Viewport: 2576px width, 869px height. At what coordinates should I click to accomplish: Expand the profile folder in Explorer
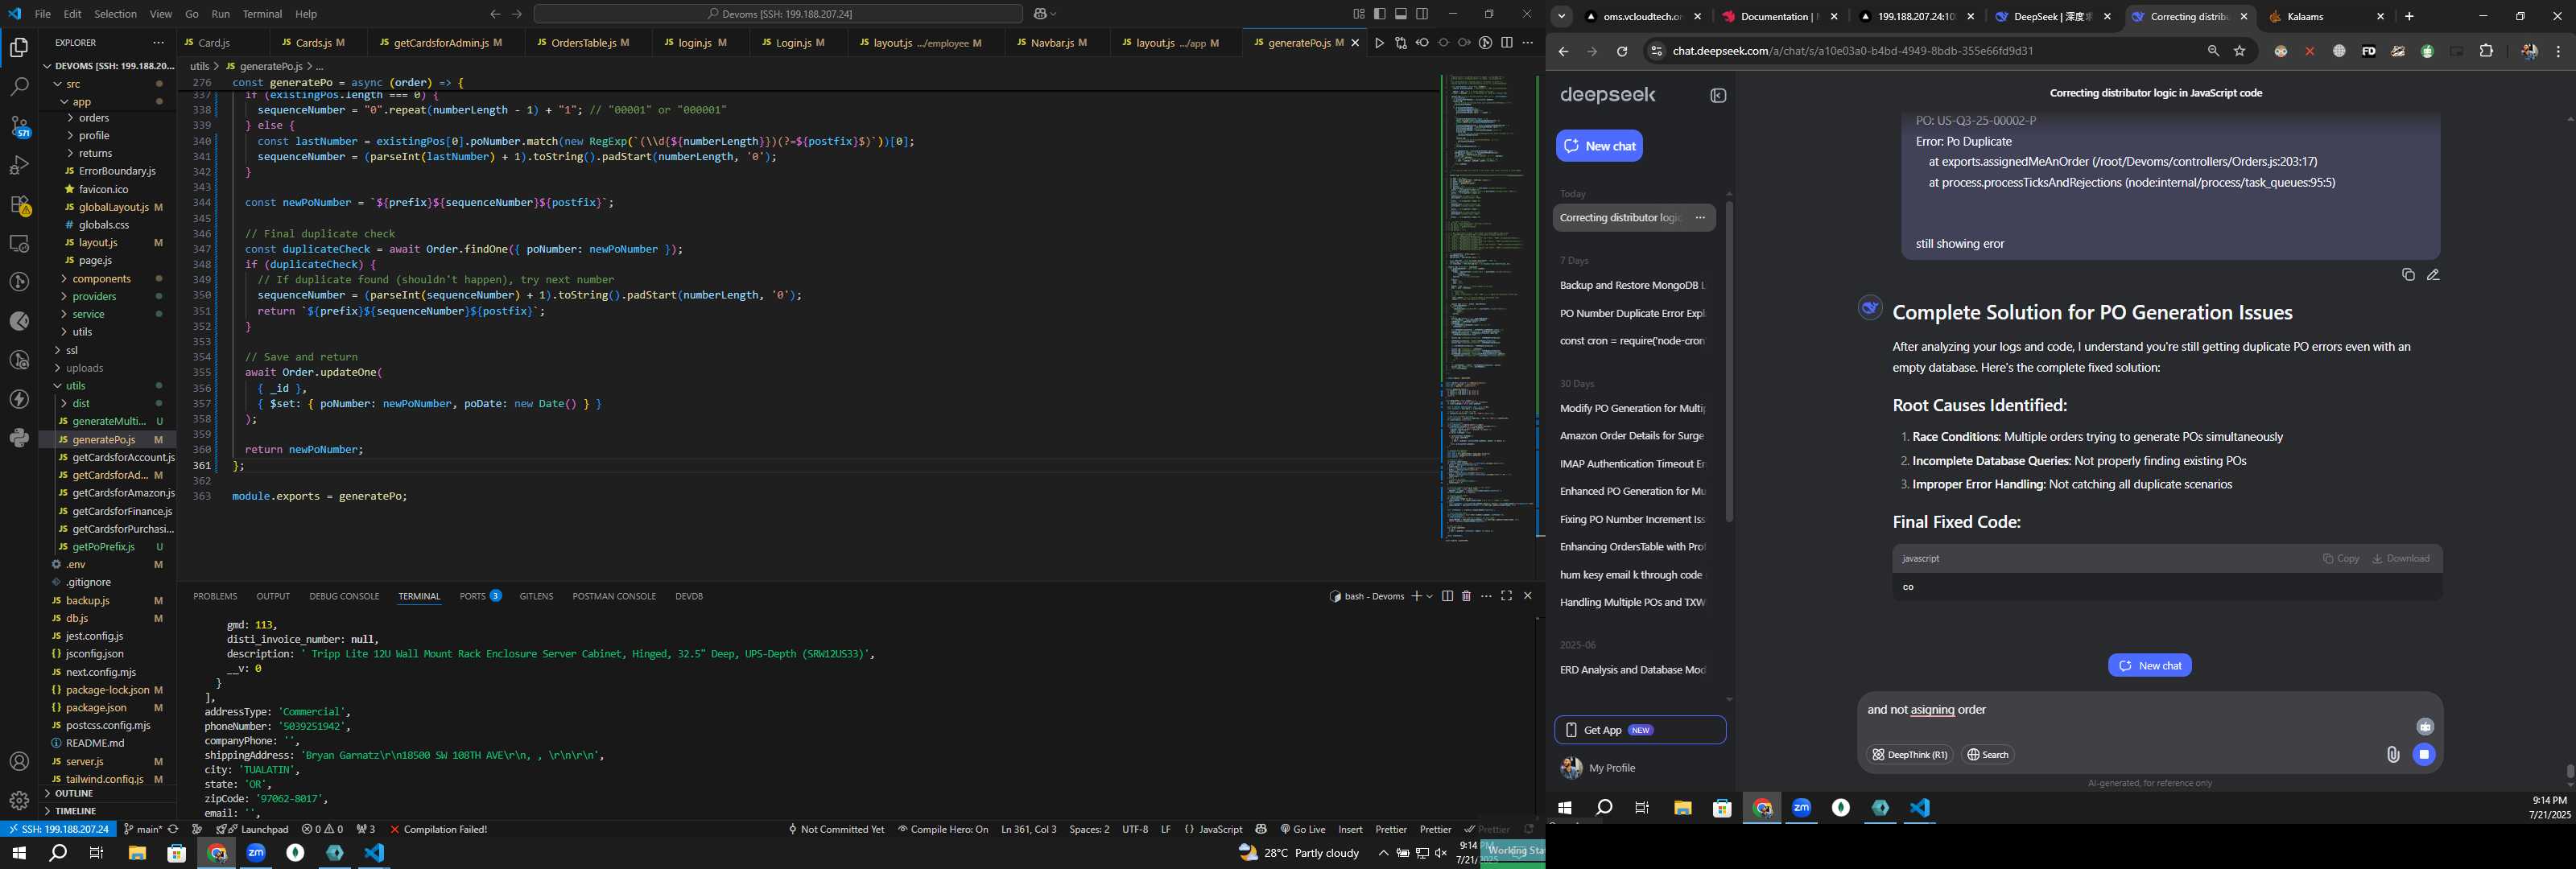(94, 136)
